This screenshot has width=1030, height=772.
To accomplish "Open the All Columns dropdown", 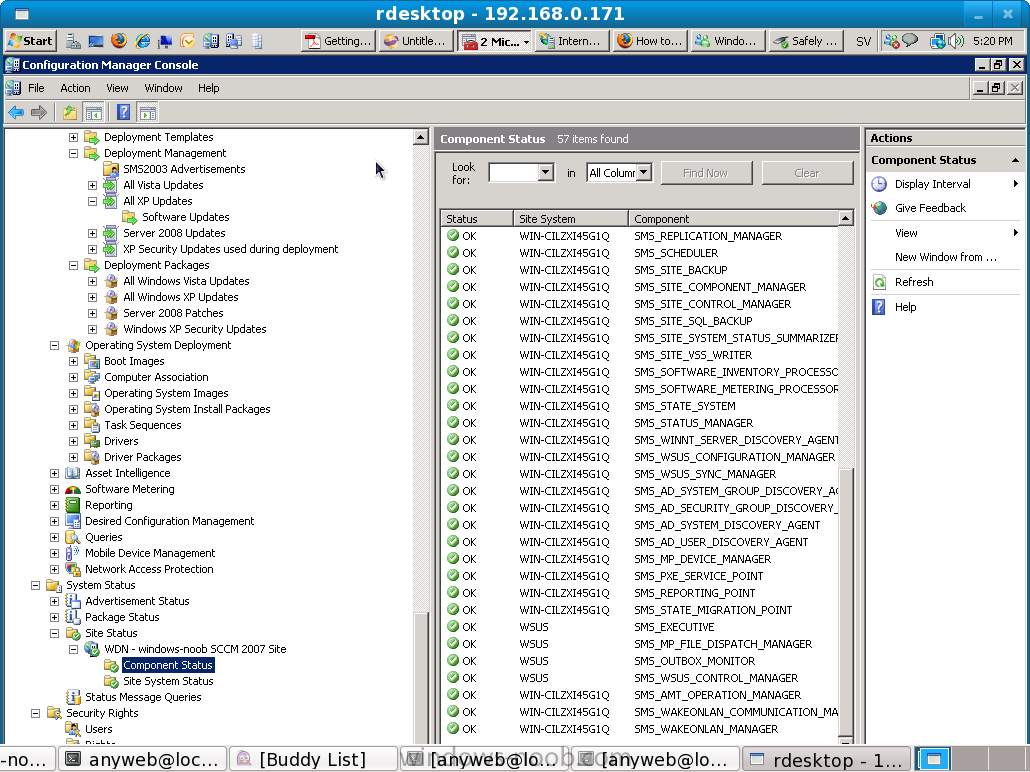I will pyautogui.click(x=644, y=173).
